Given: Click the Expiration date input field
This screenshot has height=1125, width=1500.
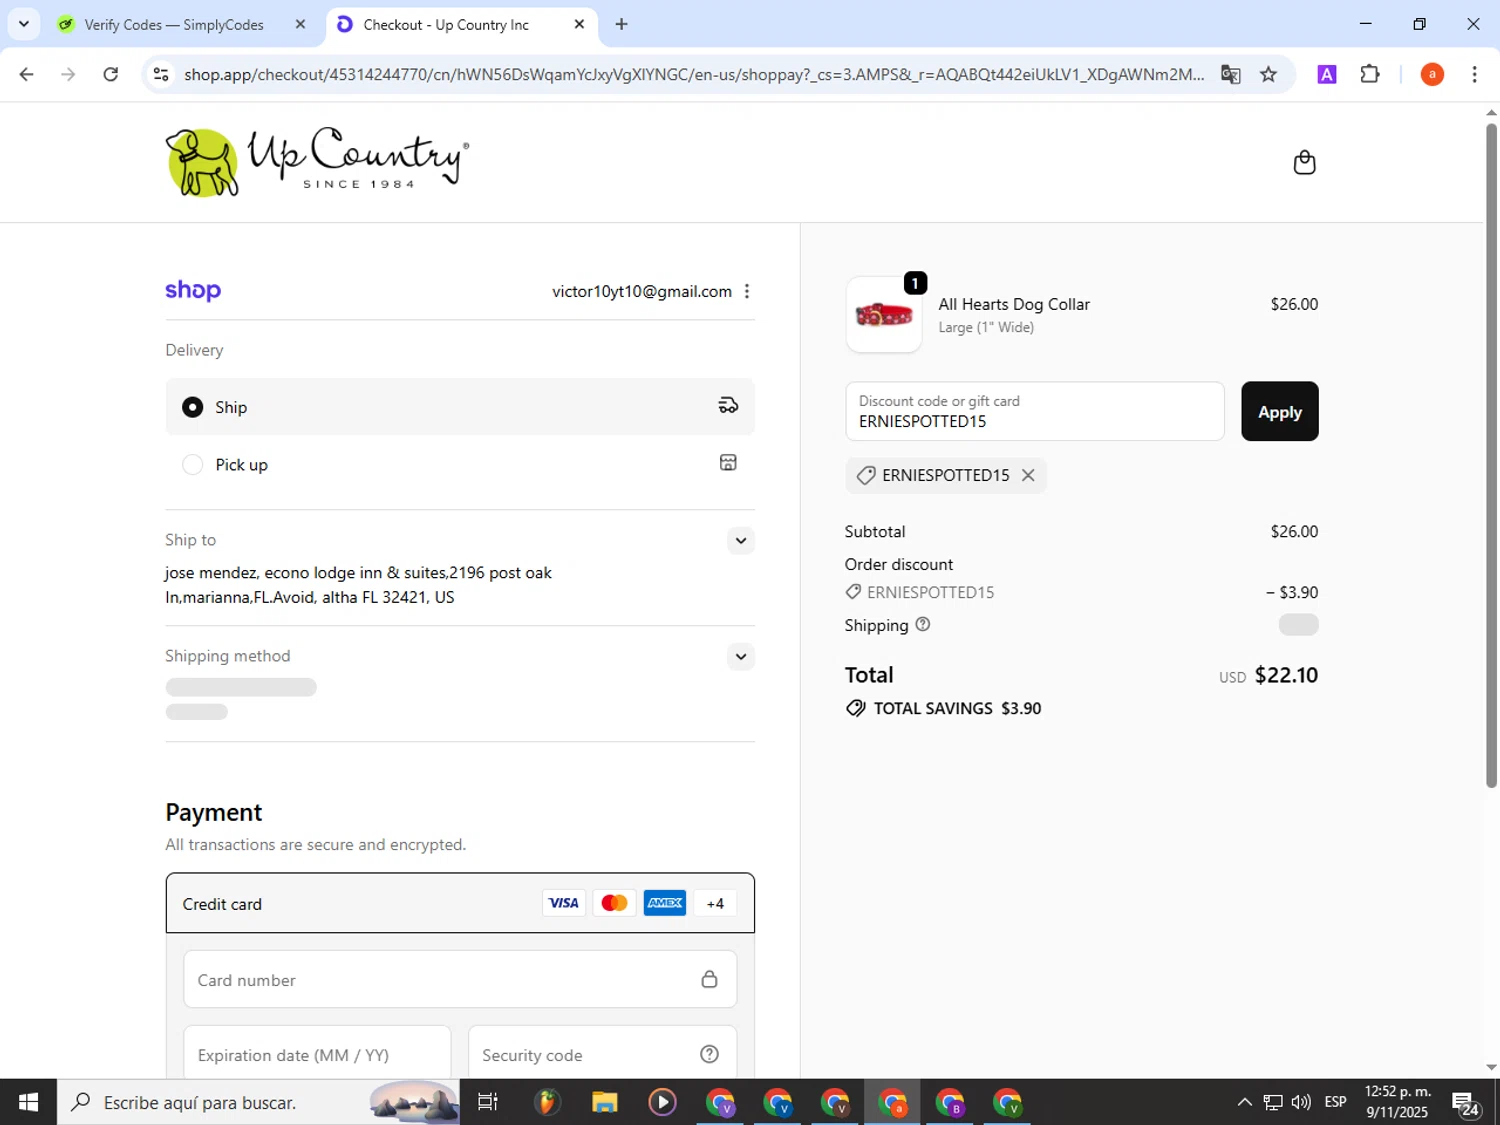Looking at the screenshot, I should 317,1054.
